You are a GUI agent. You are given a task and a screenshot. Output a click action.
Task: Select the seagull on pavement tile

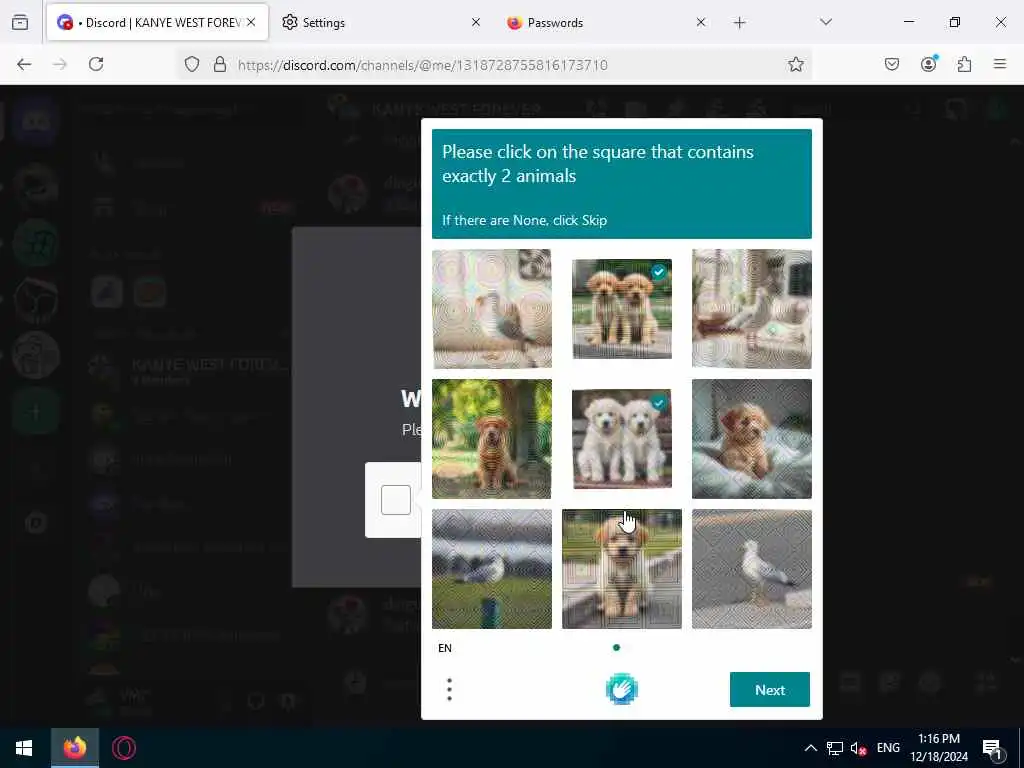tap(752, 569)
